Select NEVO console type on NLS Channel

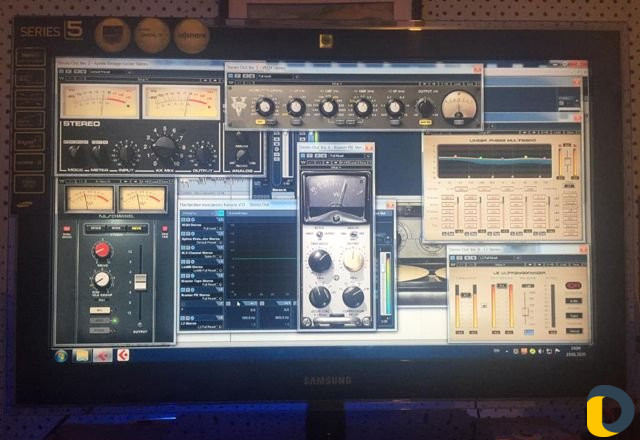point(136,229)
